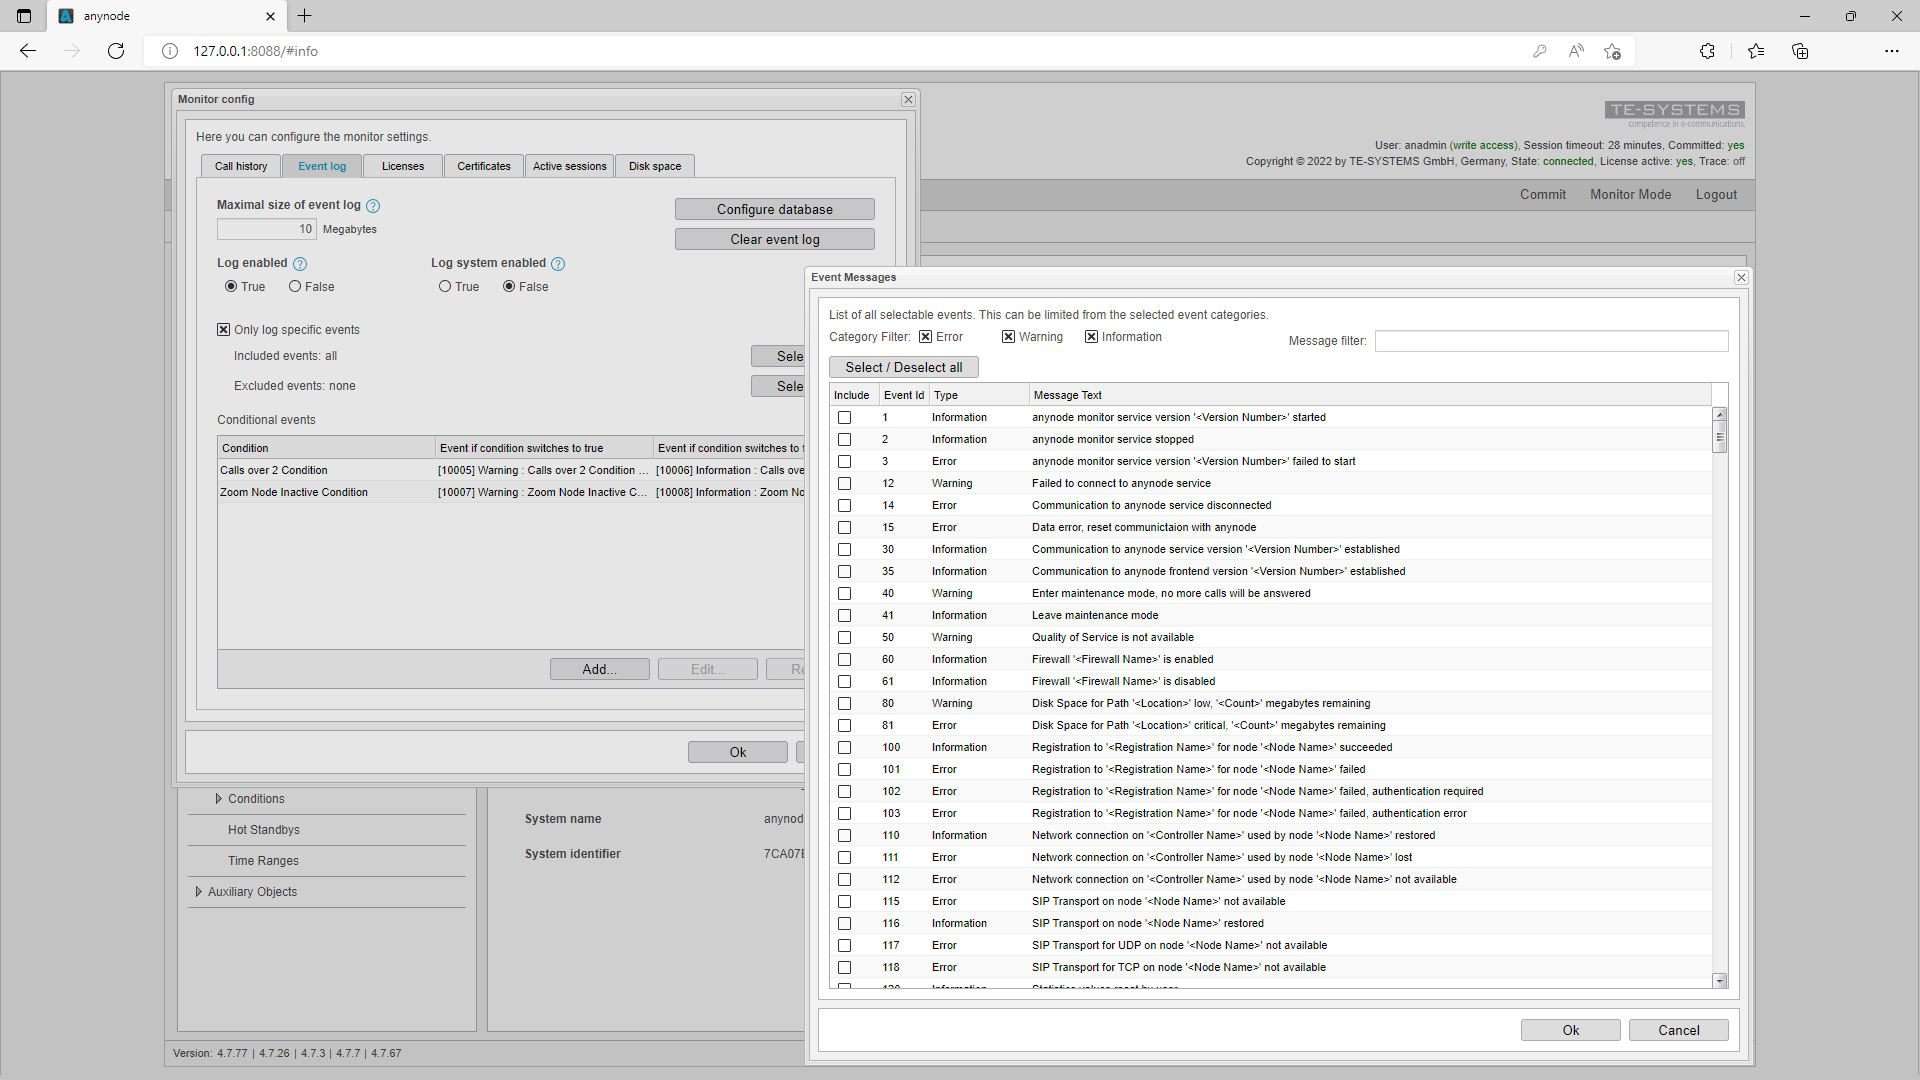Click the Message filter input field
This screenshot has width=1920, height=1080.
1552,341
